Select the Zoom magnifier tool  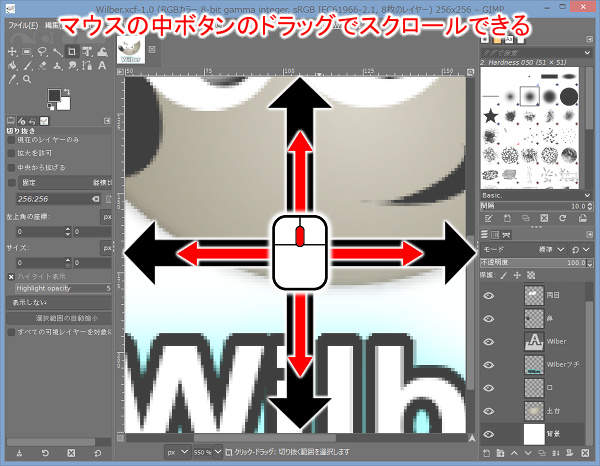pos(27,80)
